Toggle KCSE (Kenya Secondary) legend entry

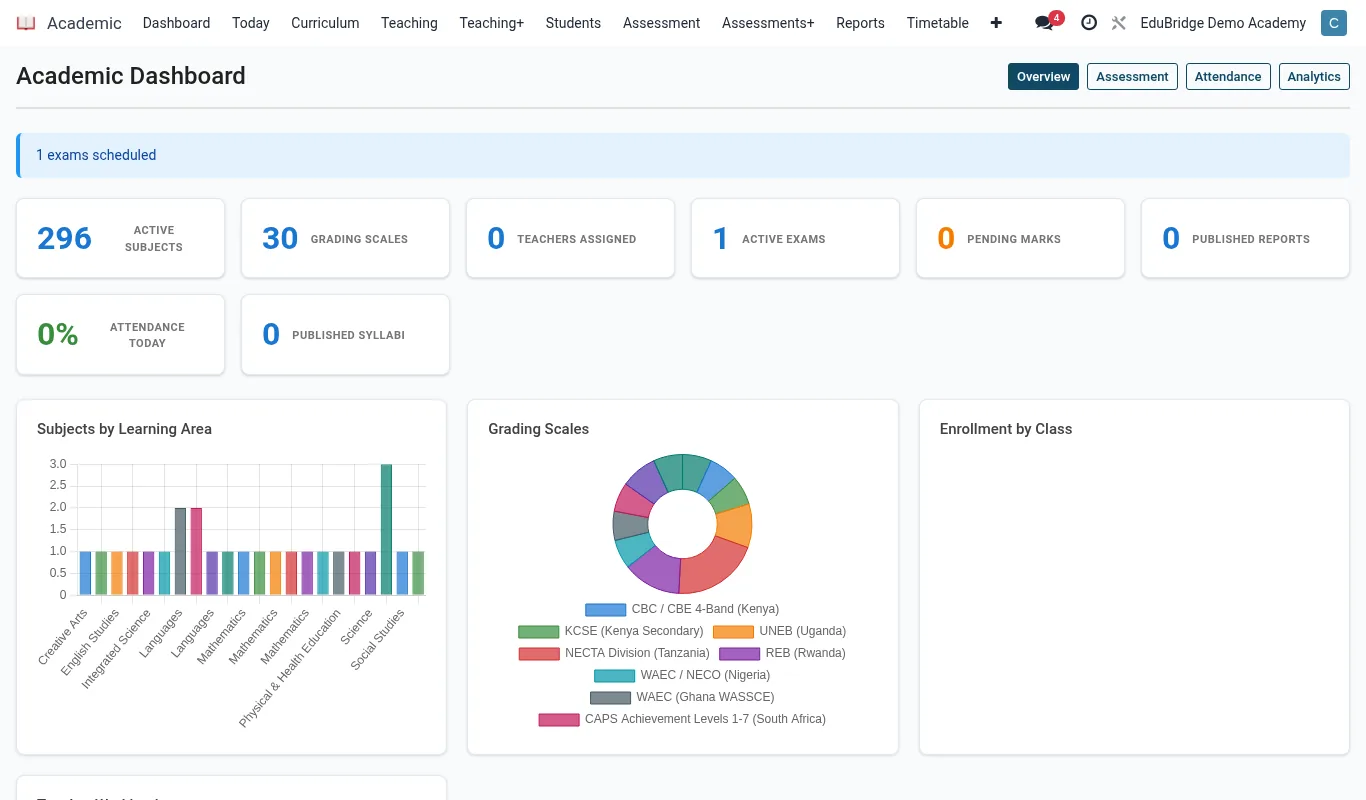click(610, 631)
